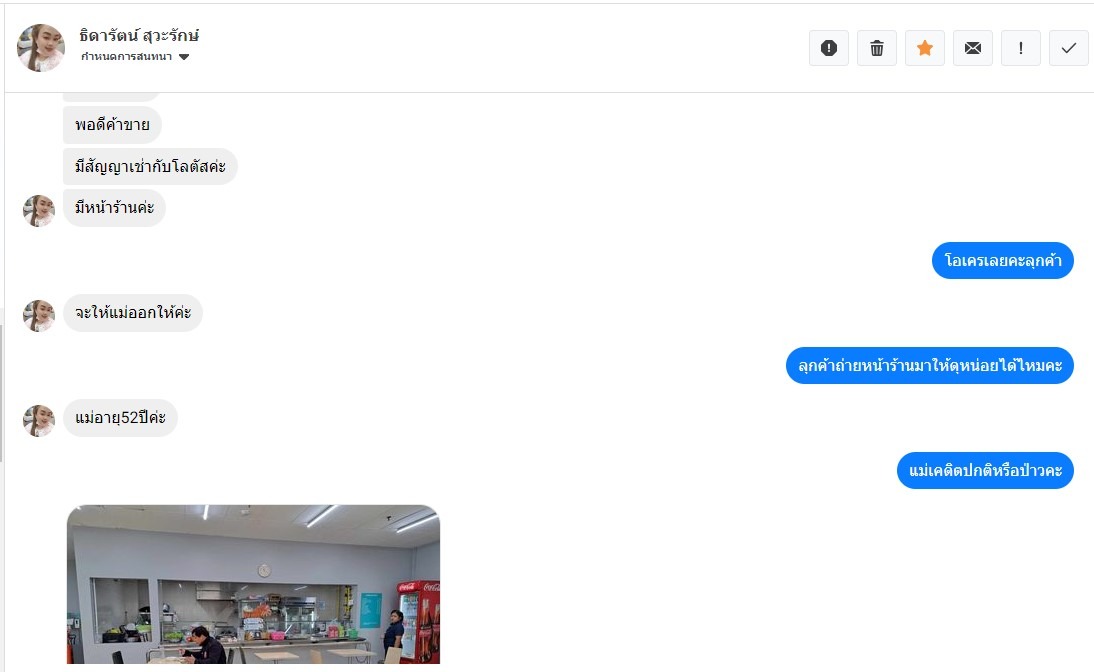This screenshot has height=672, width=1094.
Task: Select the ลูกค้าถ่ายหน้าร้าน sent message bubble
Action: pyautogui.click(x=929, y=366)
